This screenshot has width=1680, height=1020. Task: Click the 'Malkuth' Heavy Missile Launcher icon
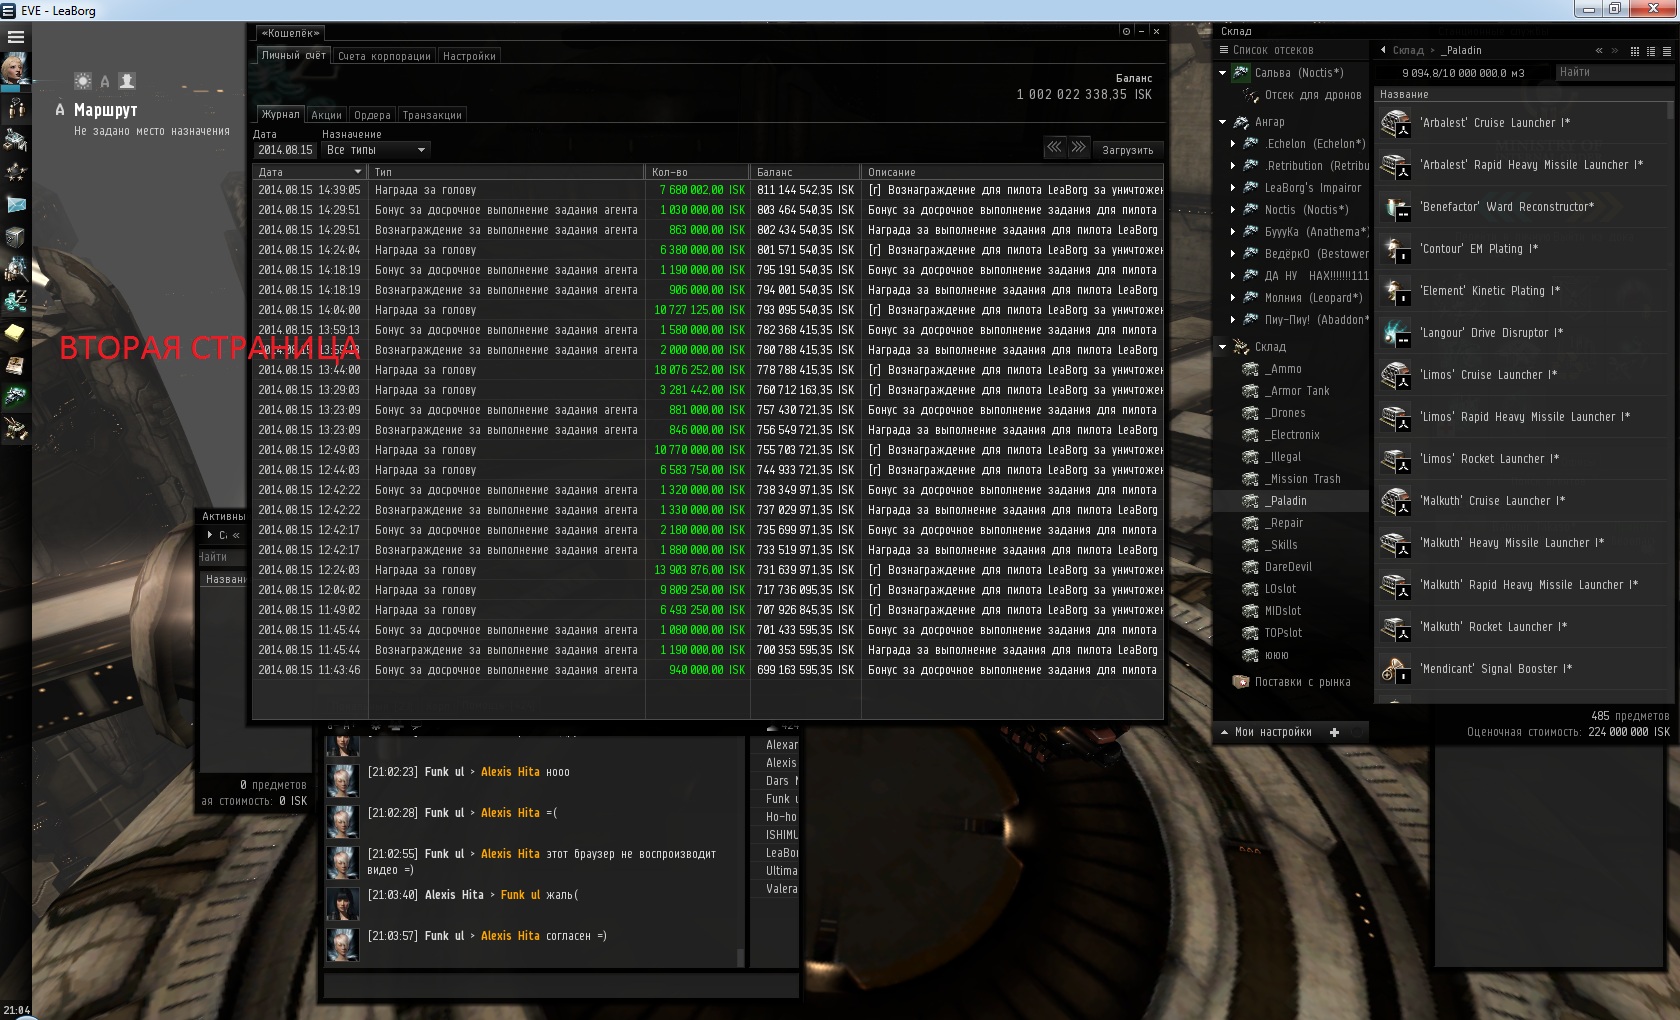tap(1395, 543)
